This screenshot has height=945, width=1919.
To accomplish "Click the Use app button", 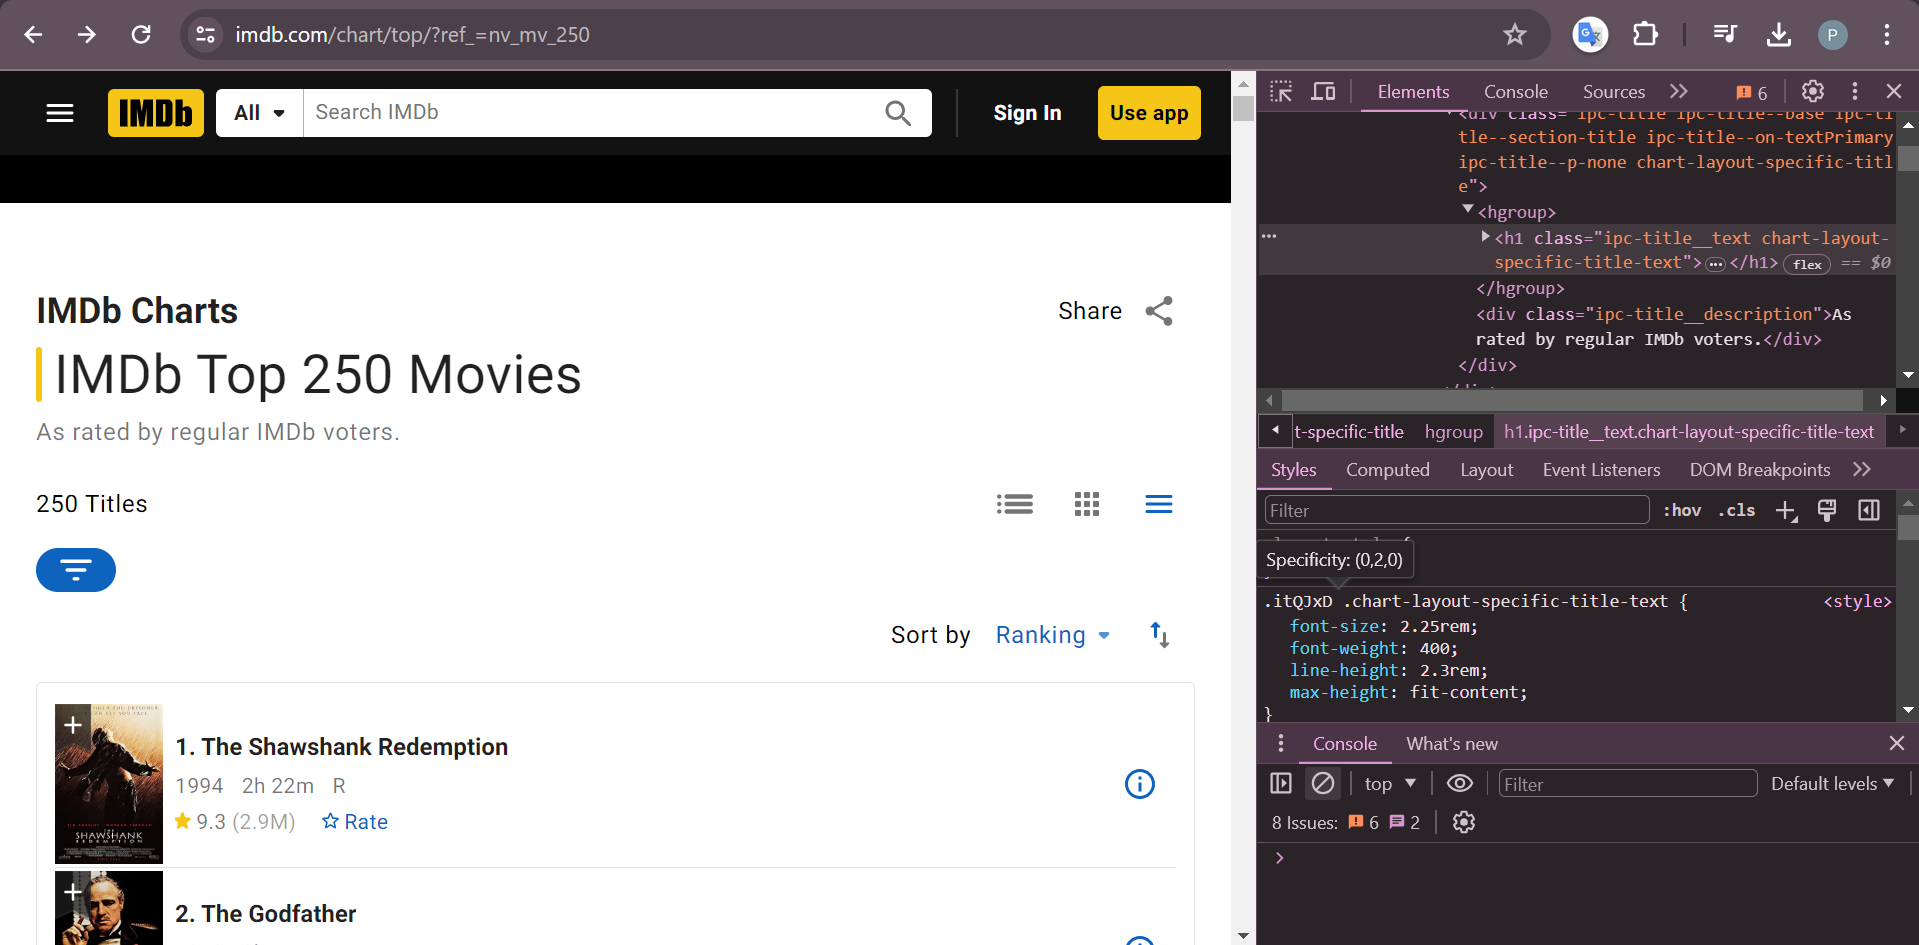I will [x=1149, y=113].
